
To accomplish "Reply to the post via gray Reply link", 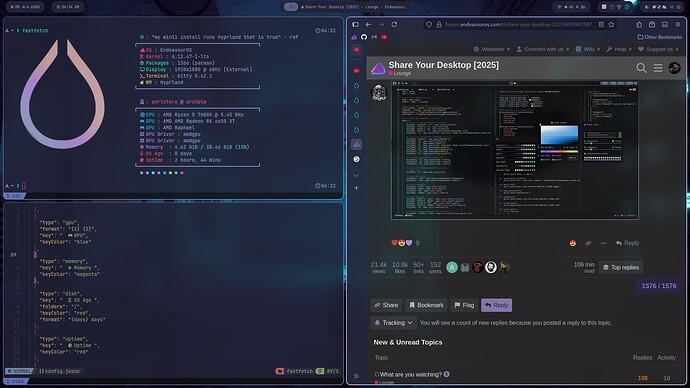I will pos(628,243).
